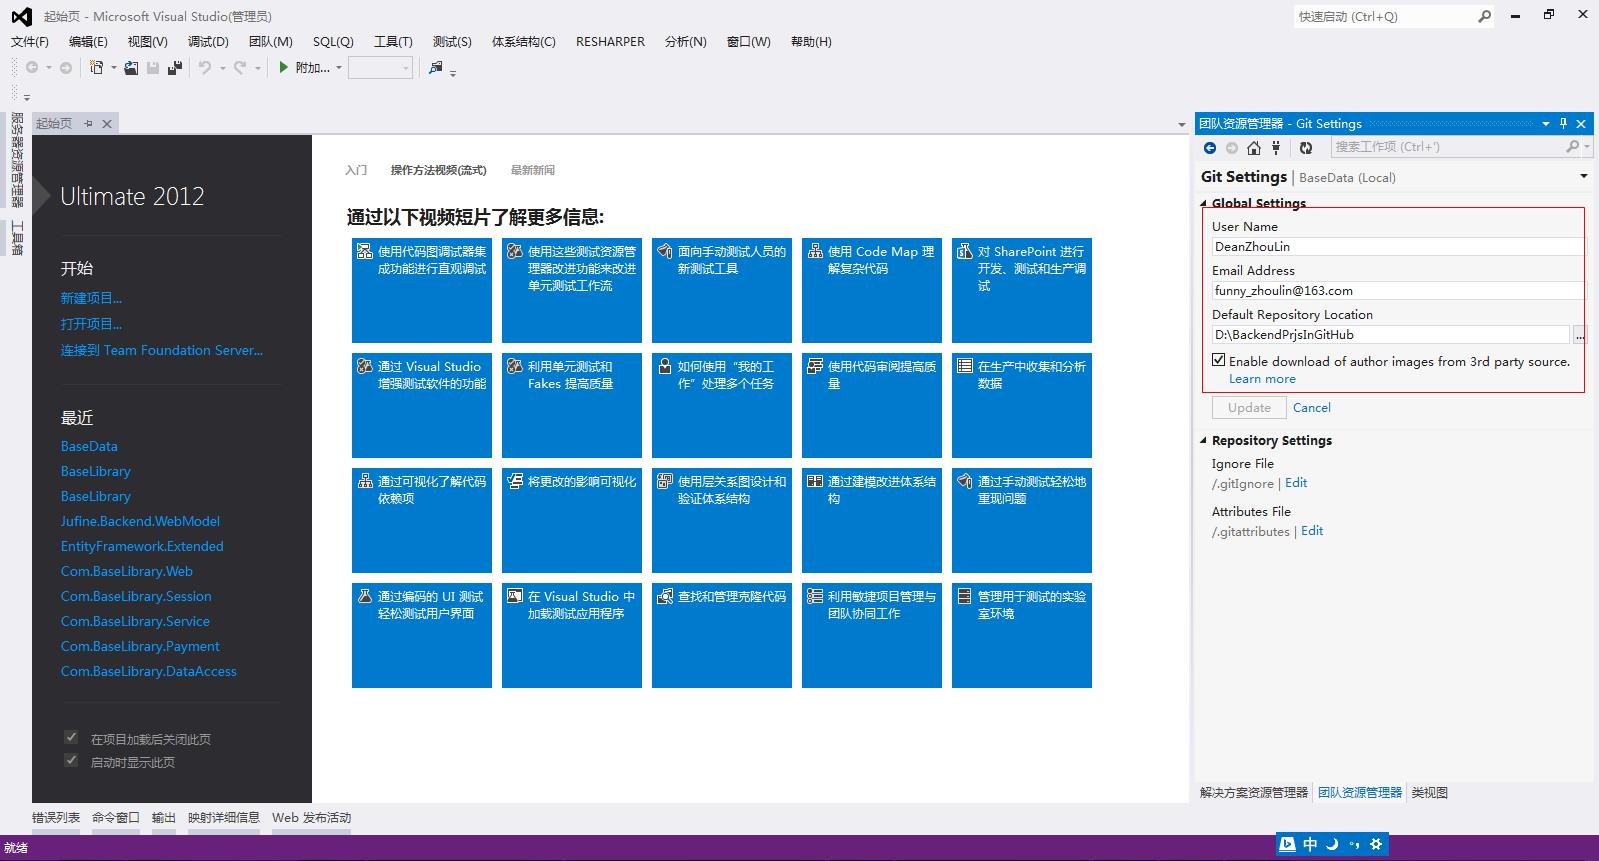The width and height of the screenshot is (1599, 861).
Task: Open the Undo history dropdown arrow
Action: 222,68
